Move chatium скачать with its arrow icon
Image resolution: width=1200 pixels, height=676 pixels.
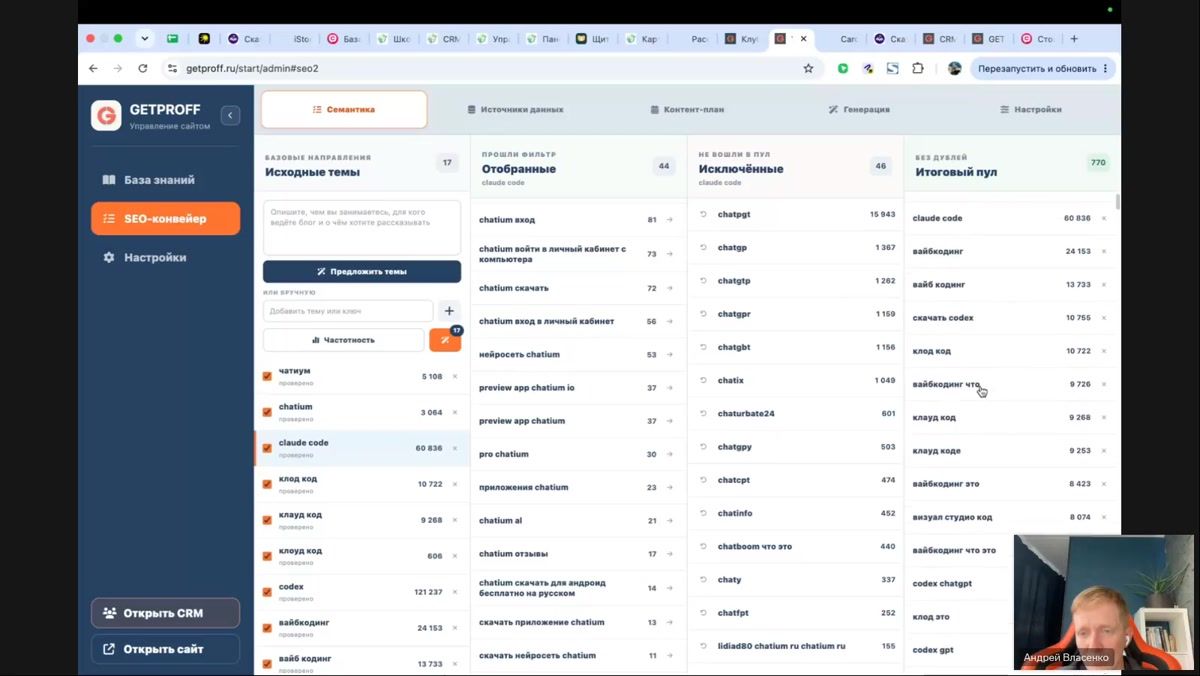point(670,288)
